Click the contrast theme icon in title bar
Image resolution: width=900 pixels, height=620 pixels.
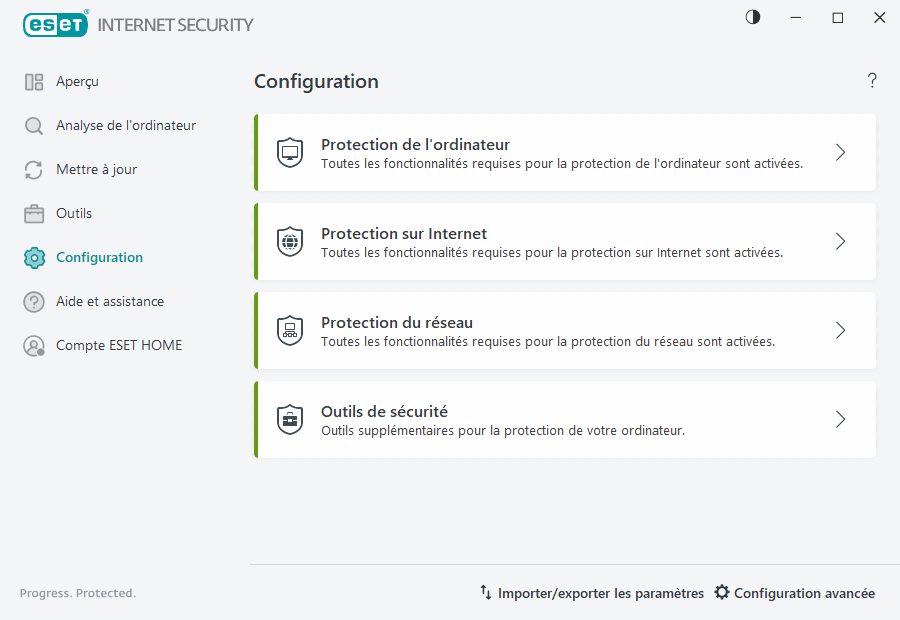point(752,17)
